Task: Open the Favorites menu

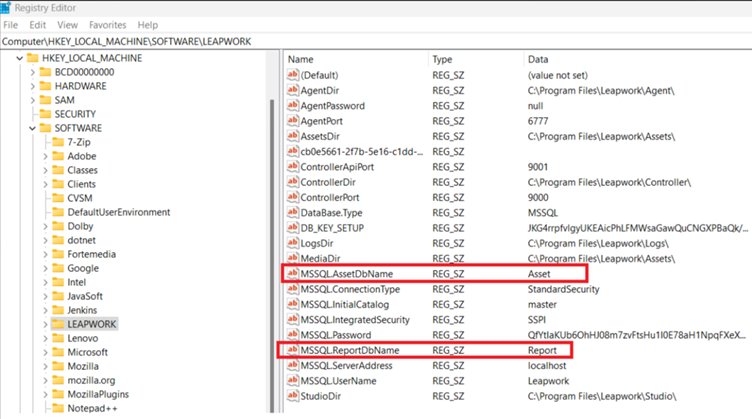Action: 107,25
